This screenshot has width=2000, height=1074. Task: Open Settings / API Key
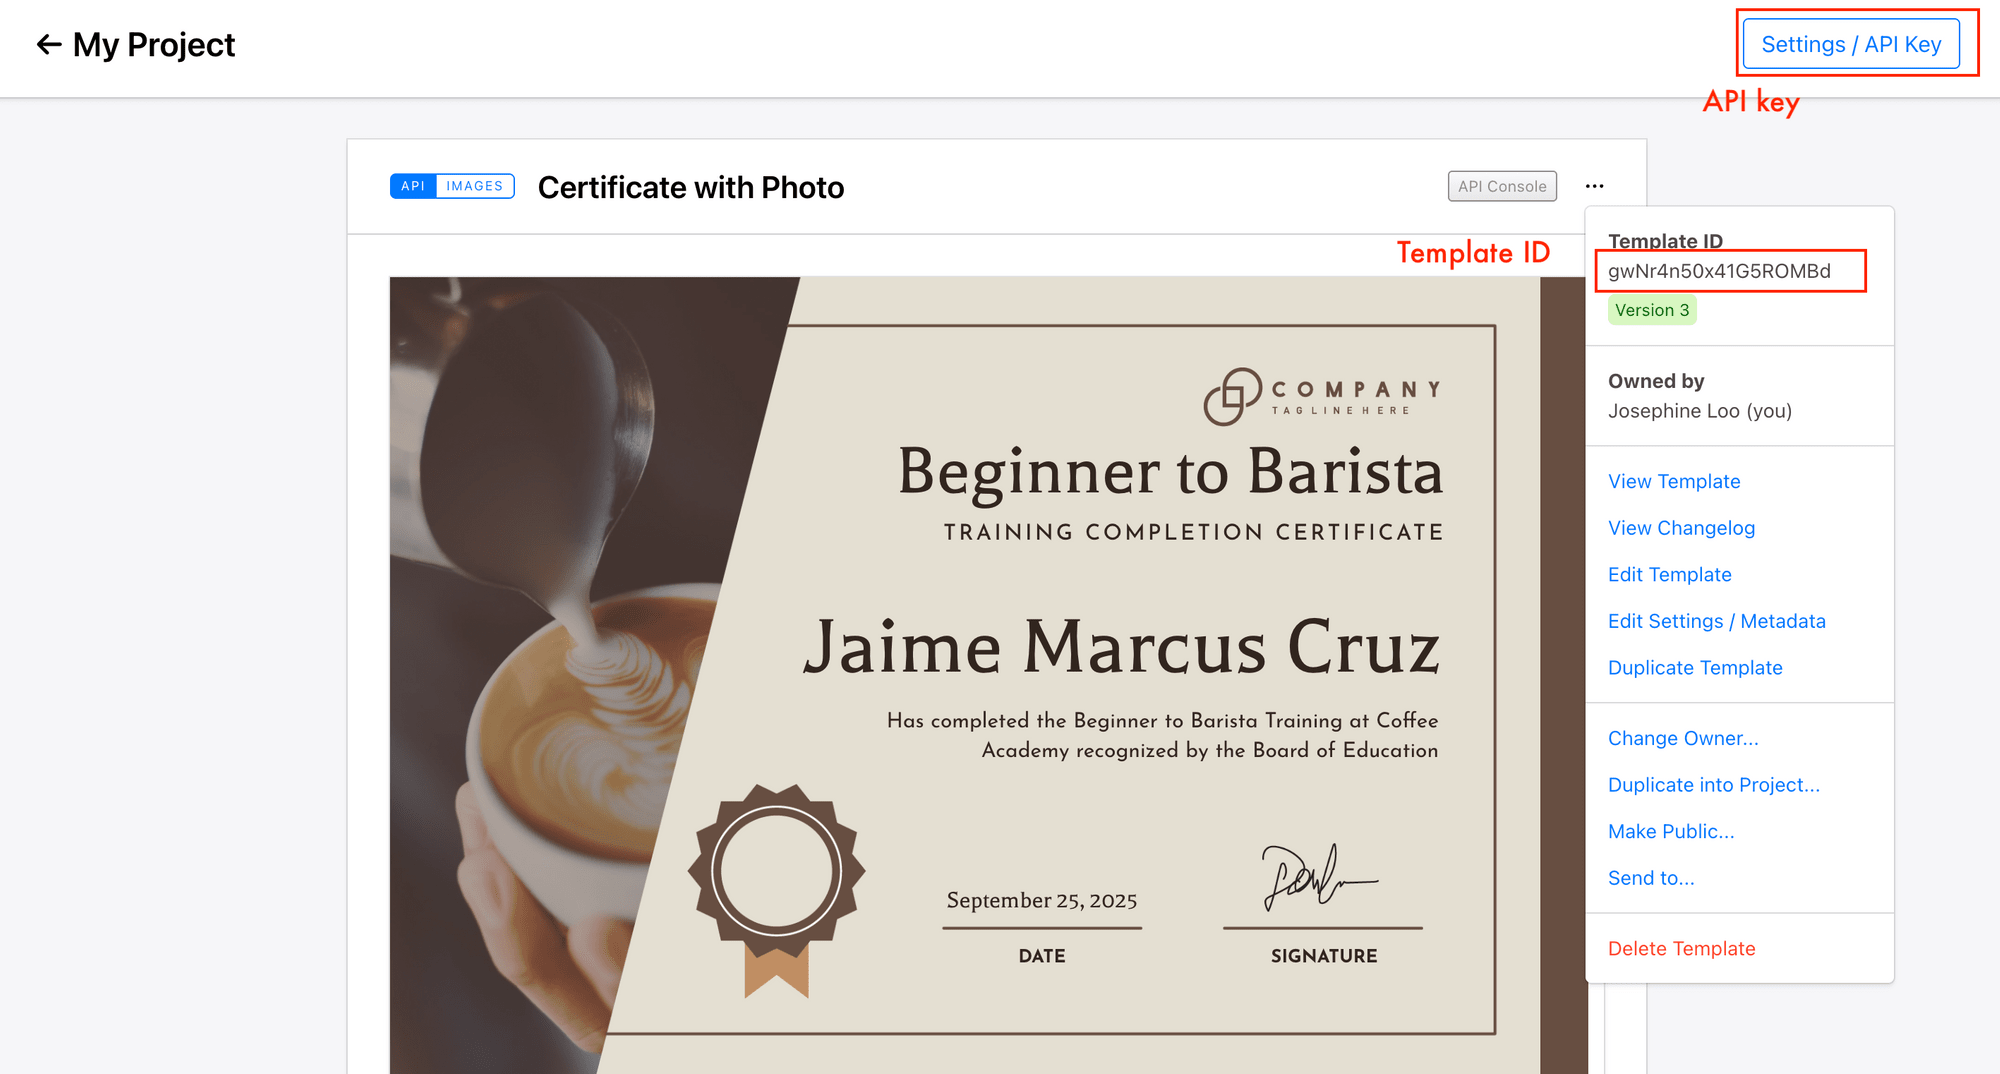pos(1854,44)
